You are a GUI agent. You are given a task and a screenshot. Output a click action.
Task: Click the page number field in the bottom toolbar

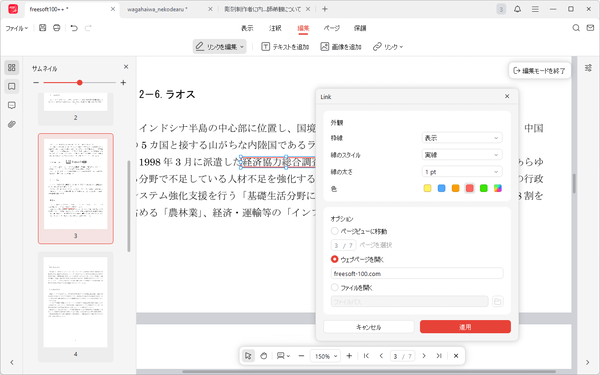pyautogui.click(x=402, y=356)
